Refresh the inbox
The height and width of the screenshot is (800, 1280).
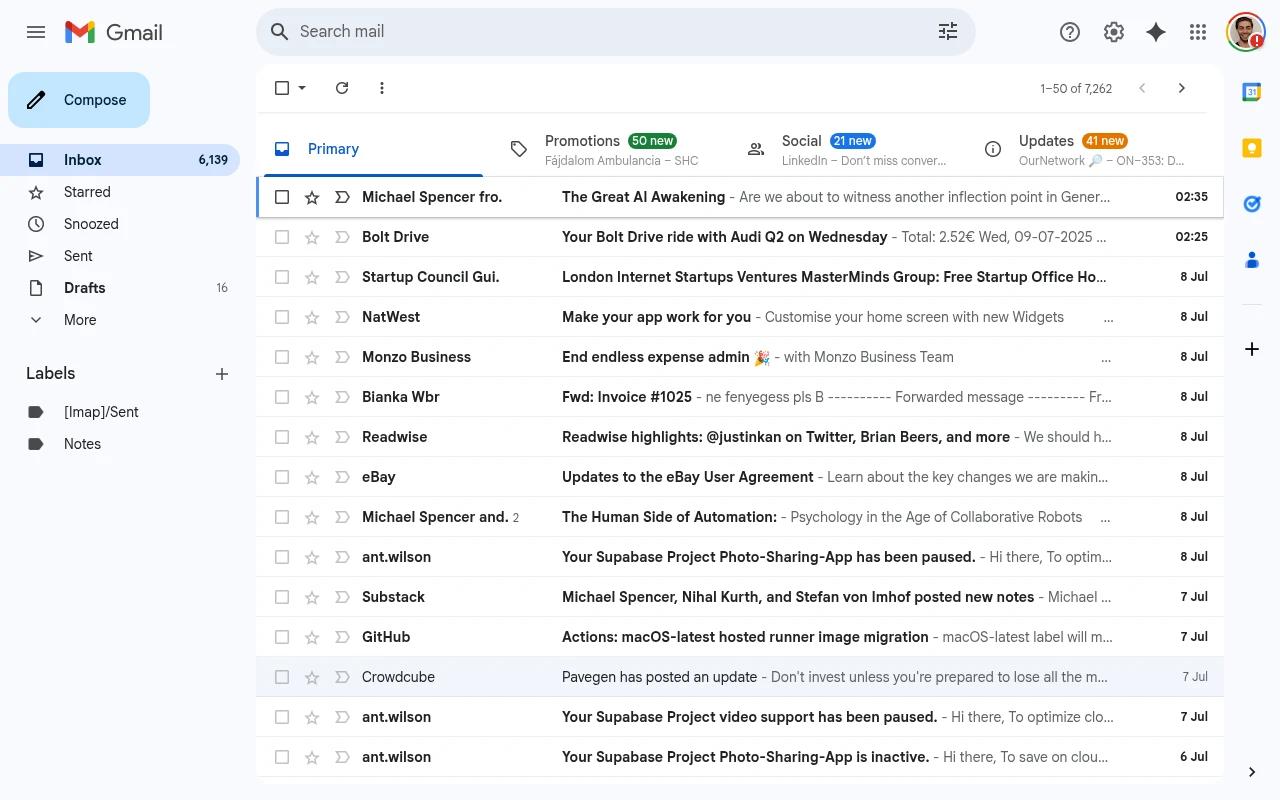[x=342, y=88]
